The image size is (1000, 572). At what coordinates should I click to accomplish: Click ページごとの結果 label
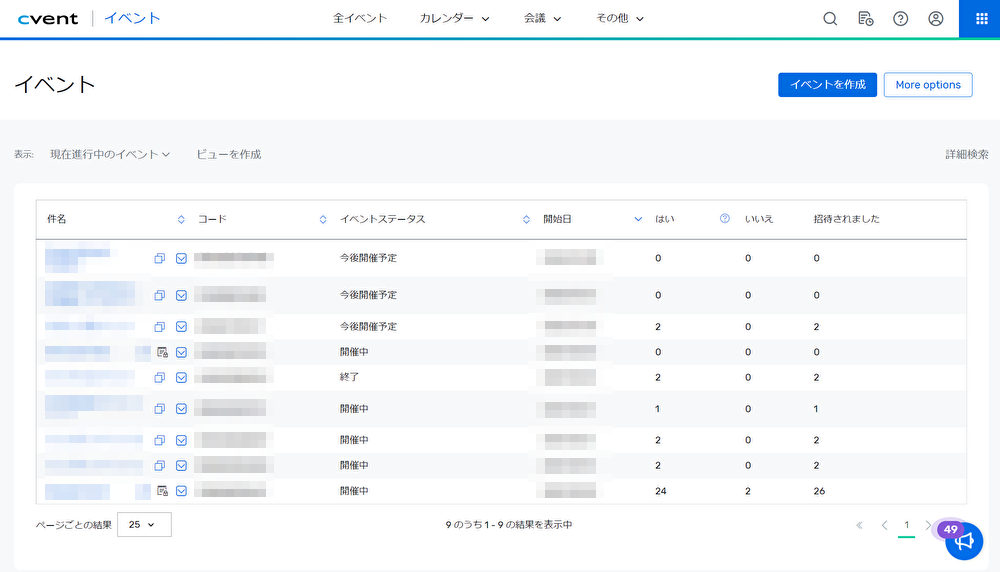73,525
